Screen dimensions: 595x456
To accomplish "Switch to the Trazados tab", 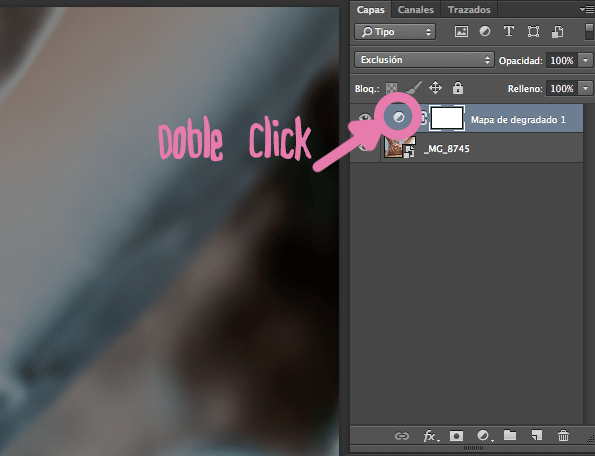I will pyautogui.click(x=469, y=9).
